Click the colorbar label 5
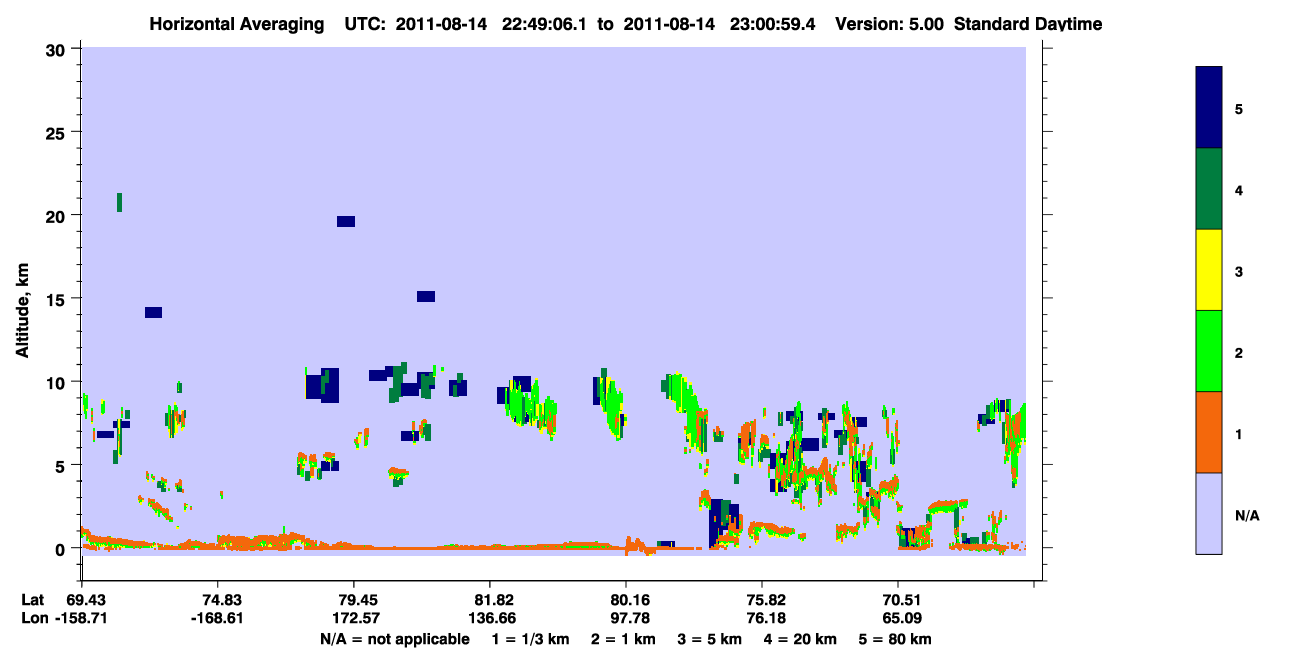Viewport: 1300px width, 667px height. [1238, 109]
